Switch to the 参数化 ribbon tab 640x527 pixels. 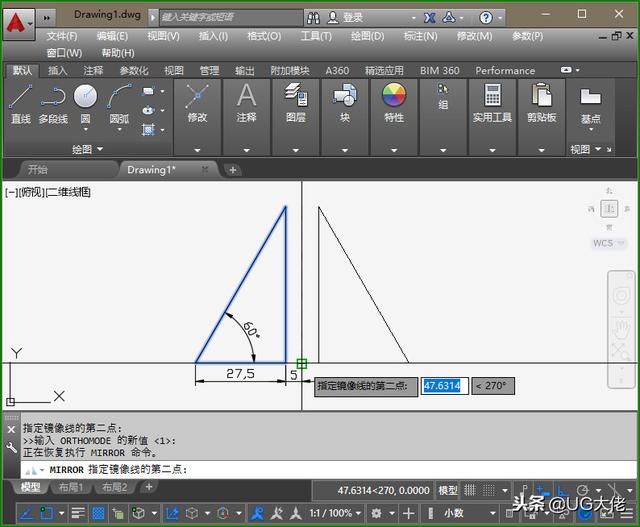pos(134,71)
